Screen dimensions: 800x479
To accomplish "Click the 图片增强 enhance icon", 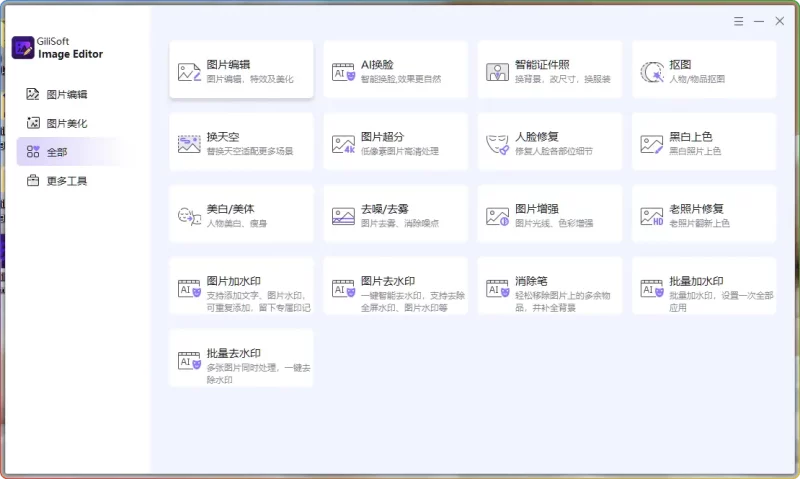I will coord(497,216).
